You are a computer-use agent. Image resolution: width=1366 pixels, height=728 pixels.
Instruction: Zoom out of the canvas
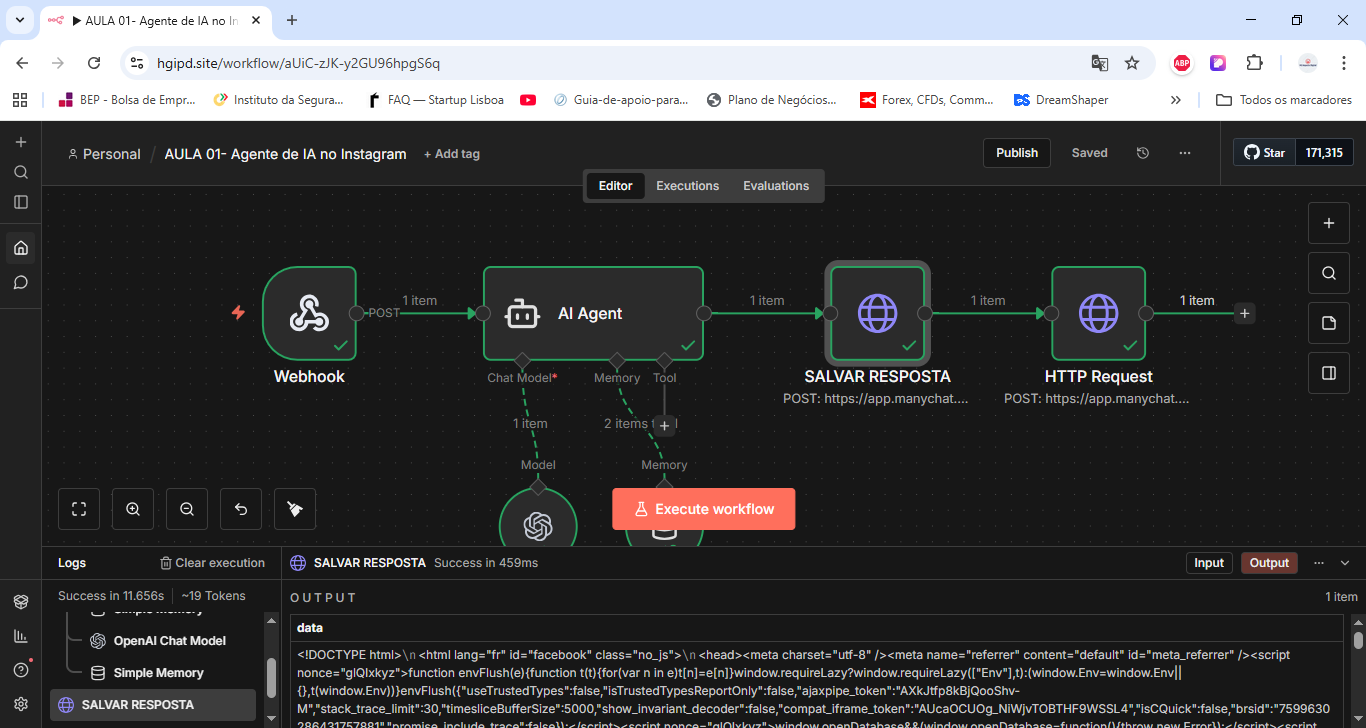(187, 509)
